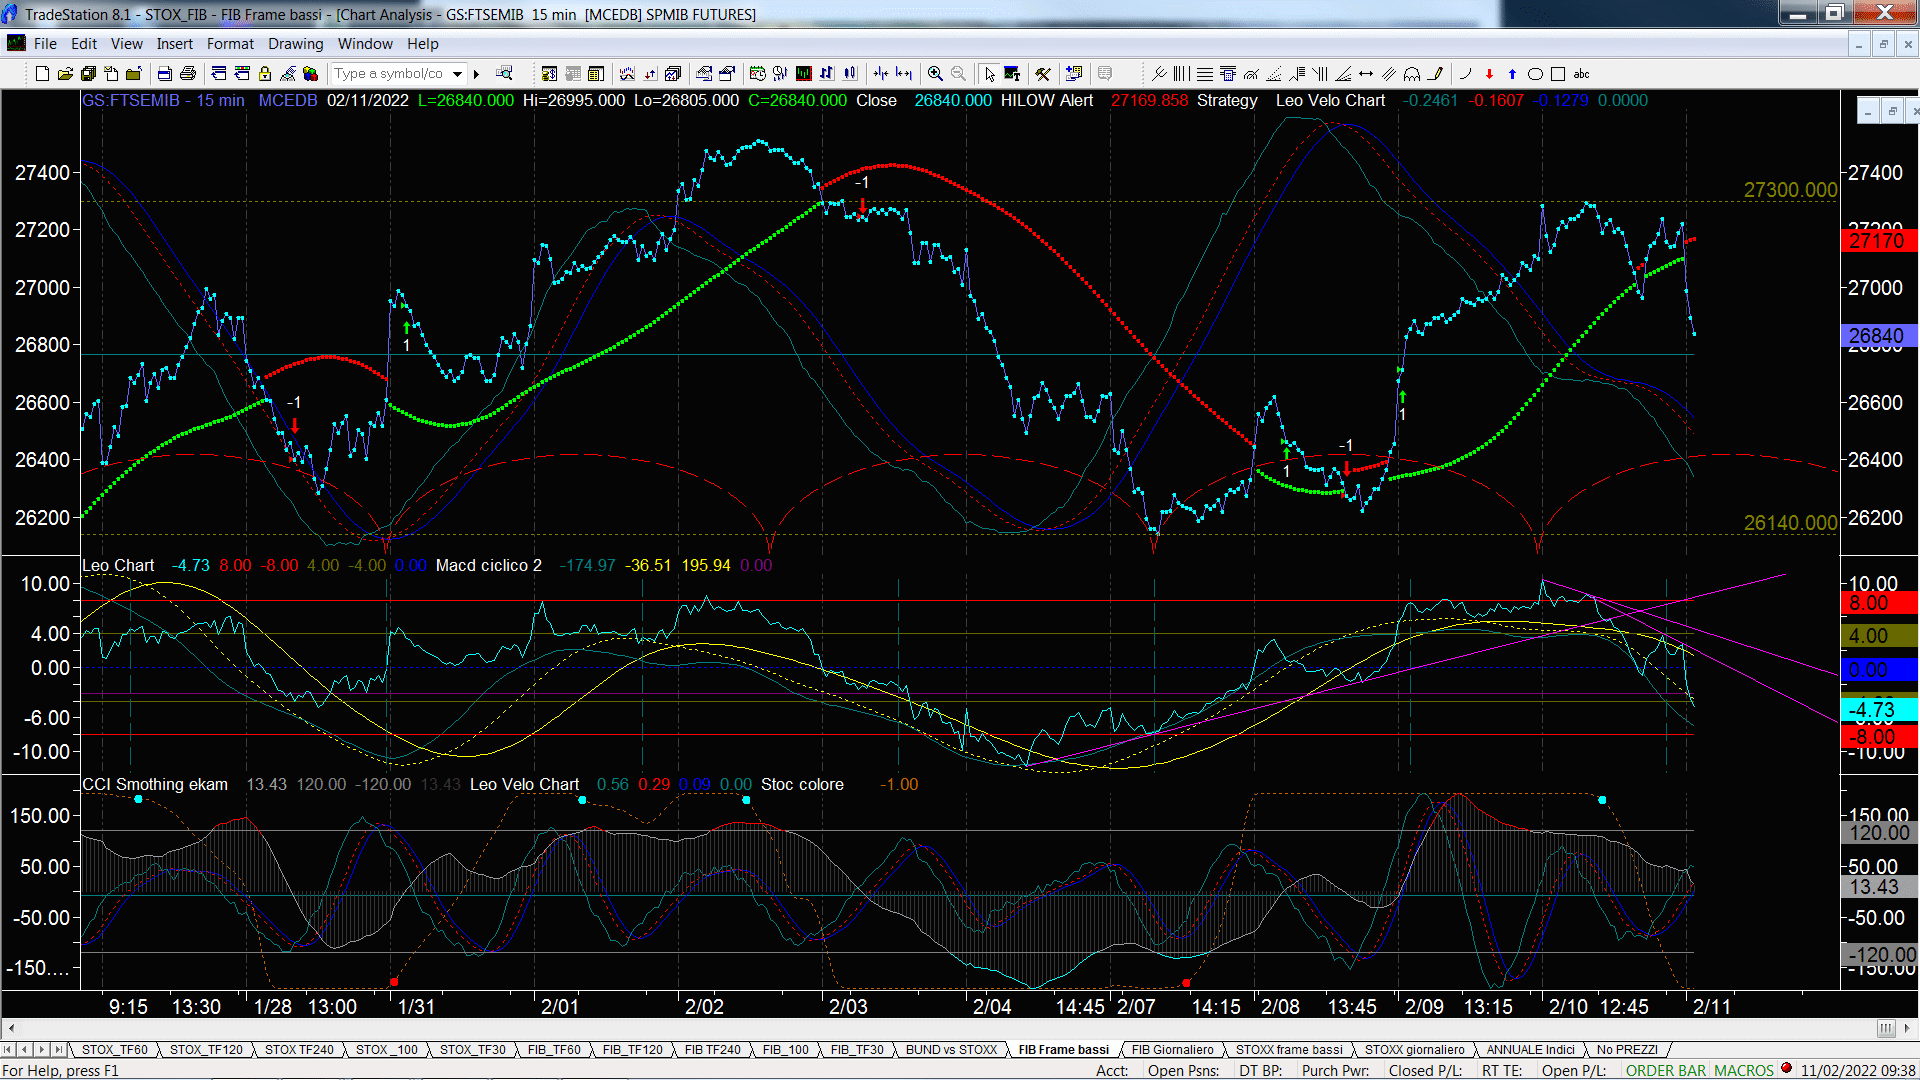Viewport: 1920px width, 1080px height.
Task: Click the colored cubes icon
Action: (310, 74)
